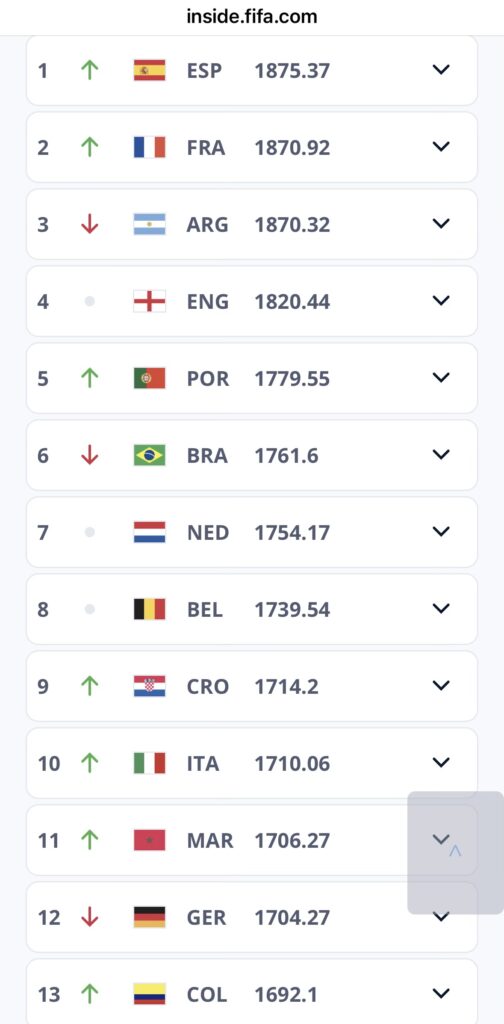Tap the scroll-to-top floating arrow button
Screen dimensions: 504x1024
click(456, 852)
